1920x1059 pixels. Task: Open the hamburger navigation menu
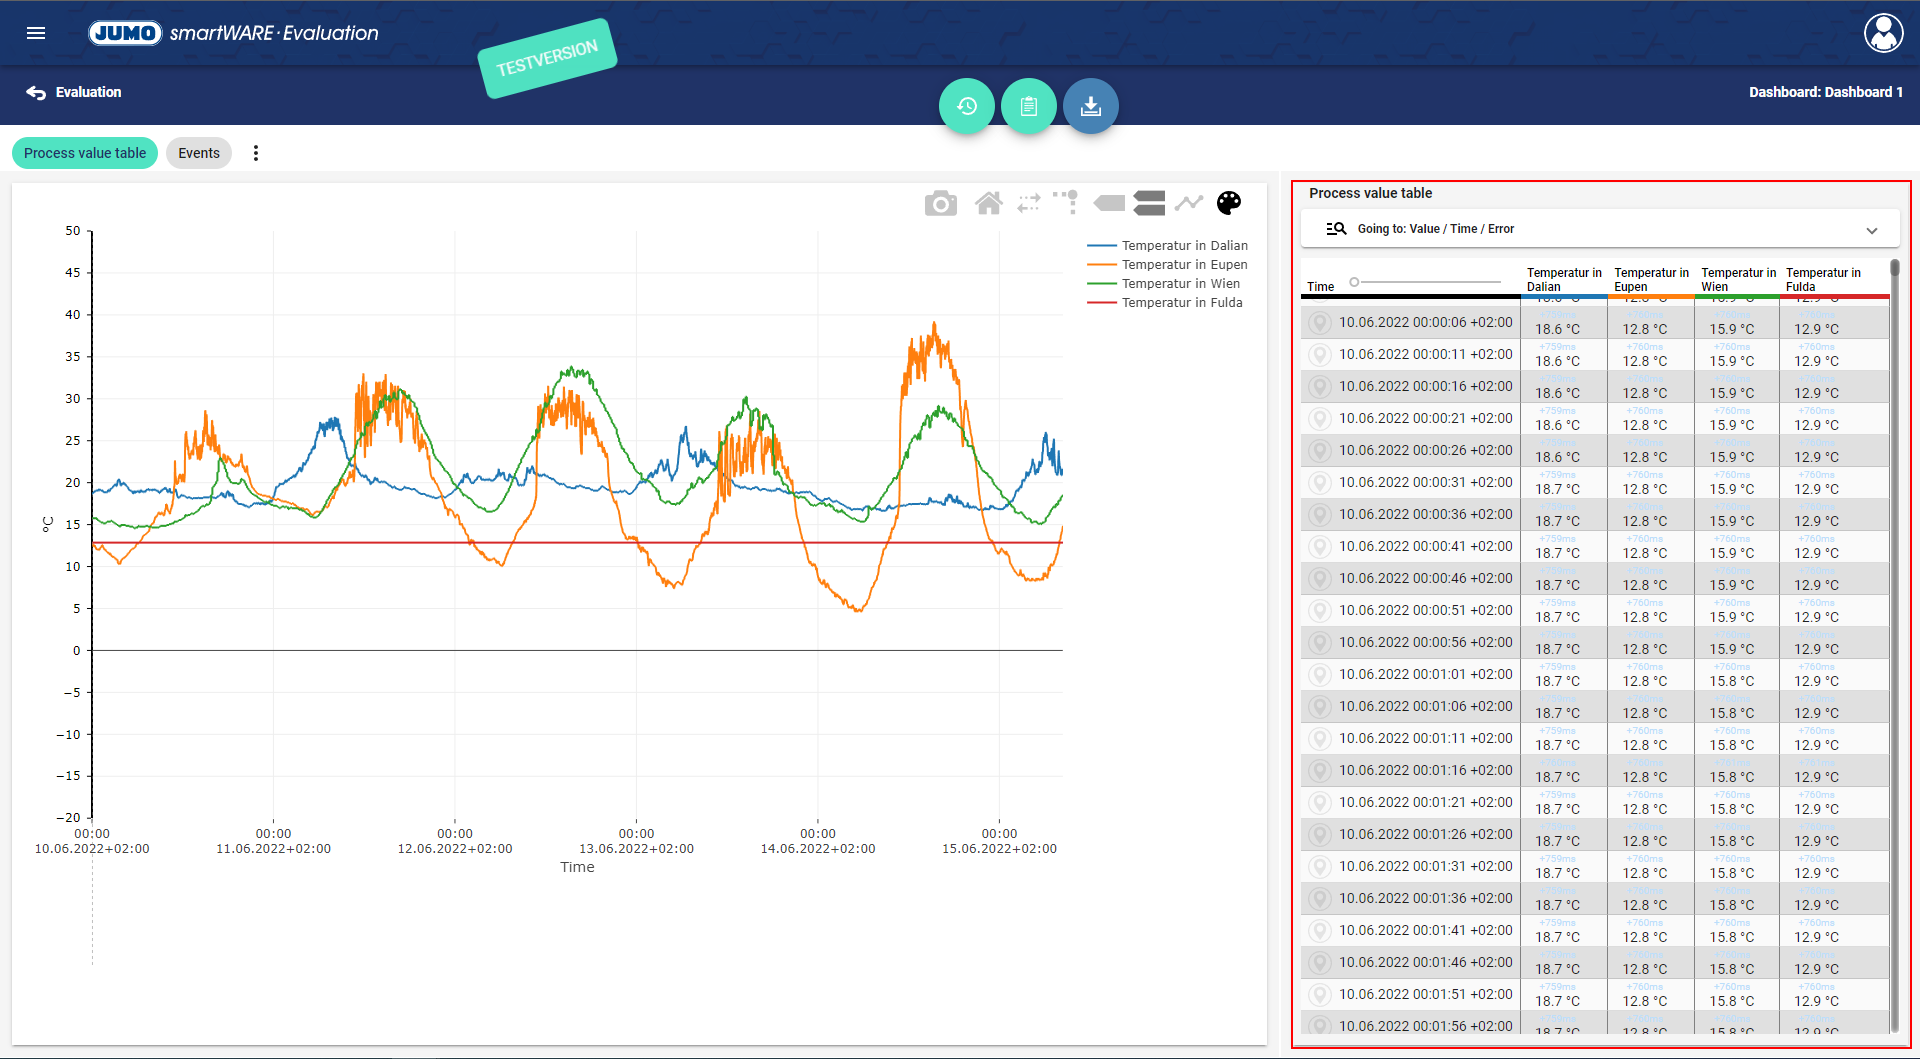coord(36,33)
